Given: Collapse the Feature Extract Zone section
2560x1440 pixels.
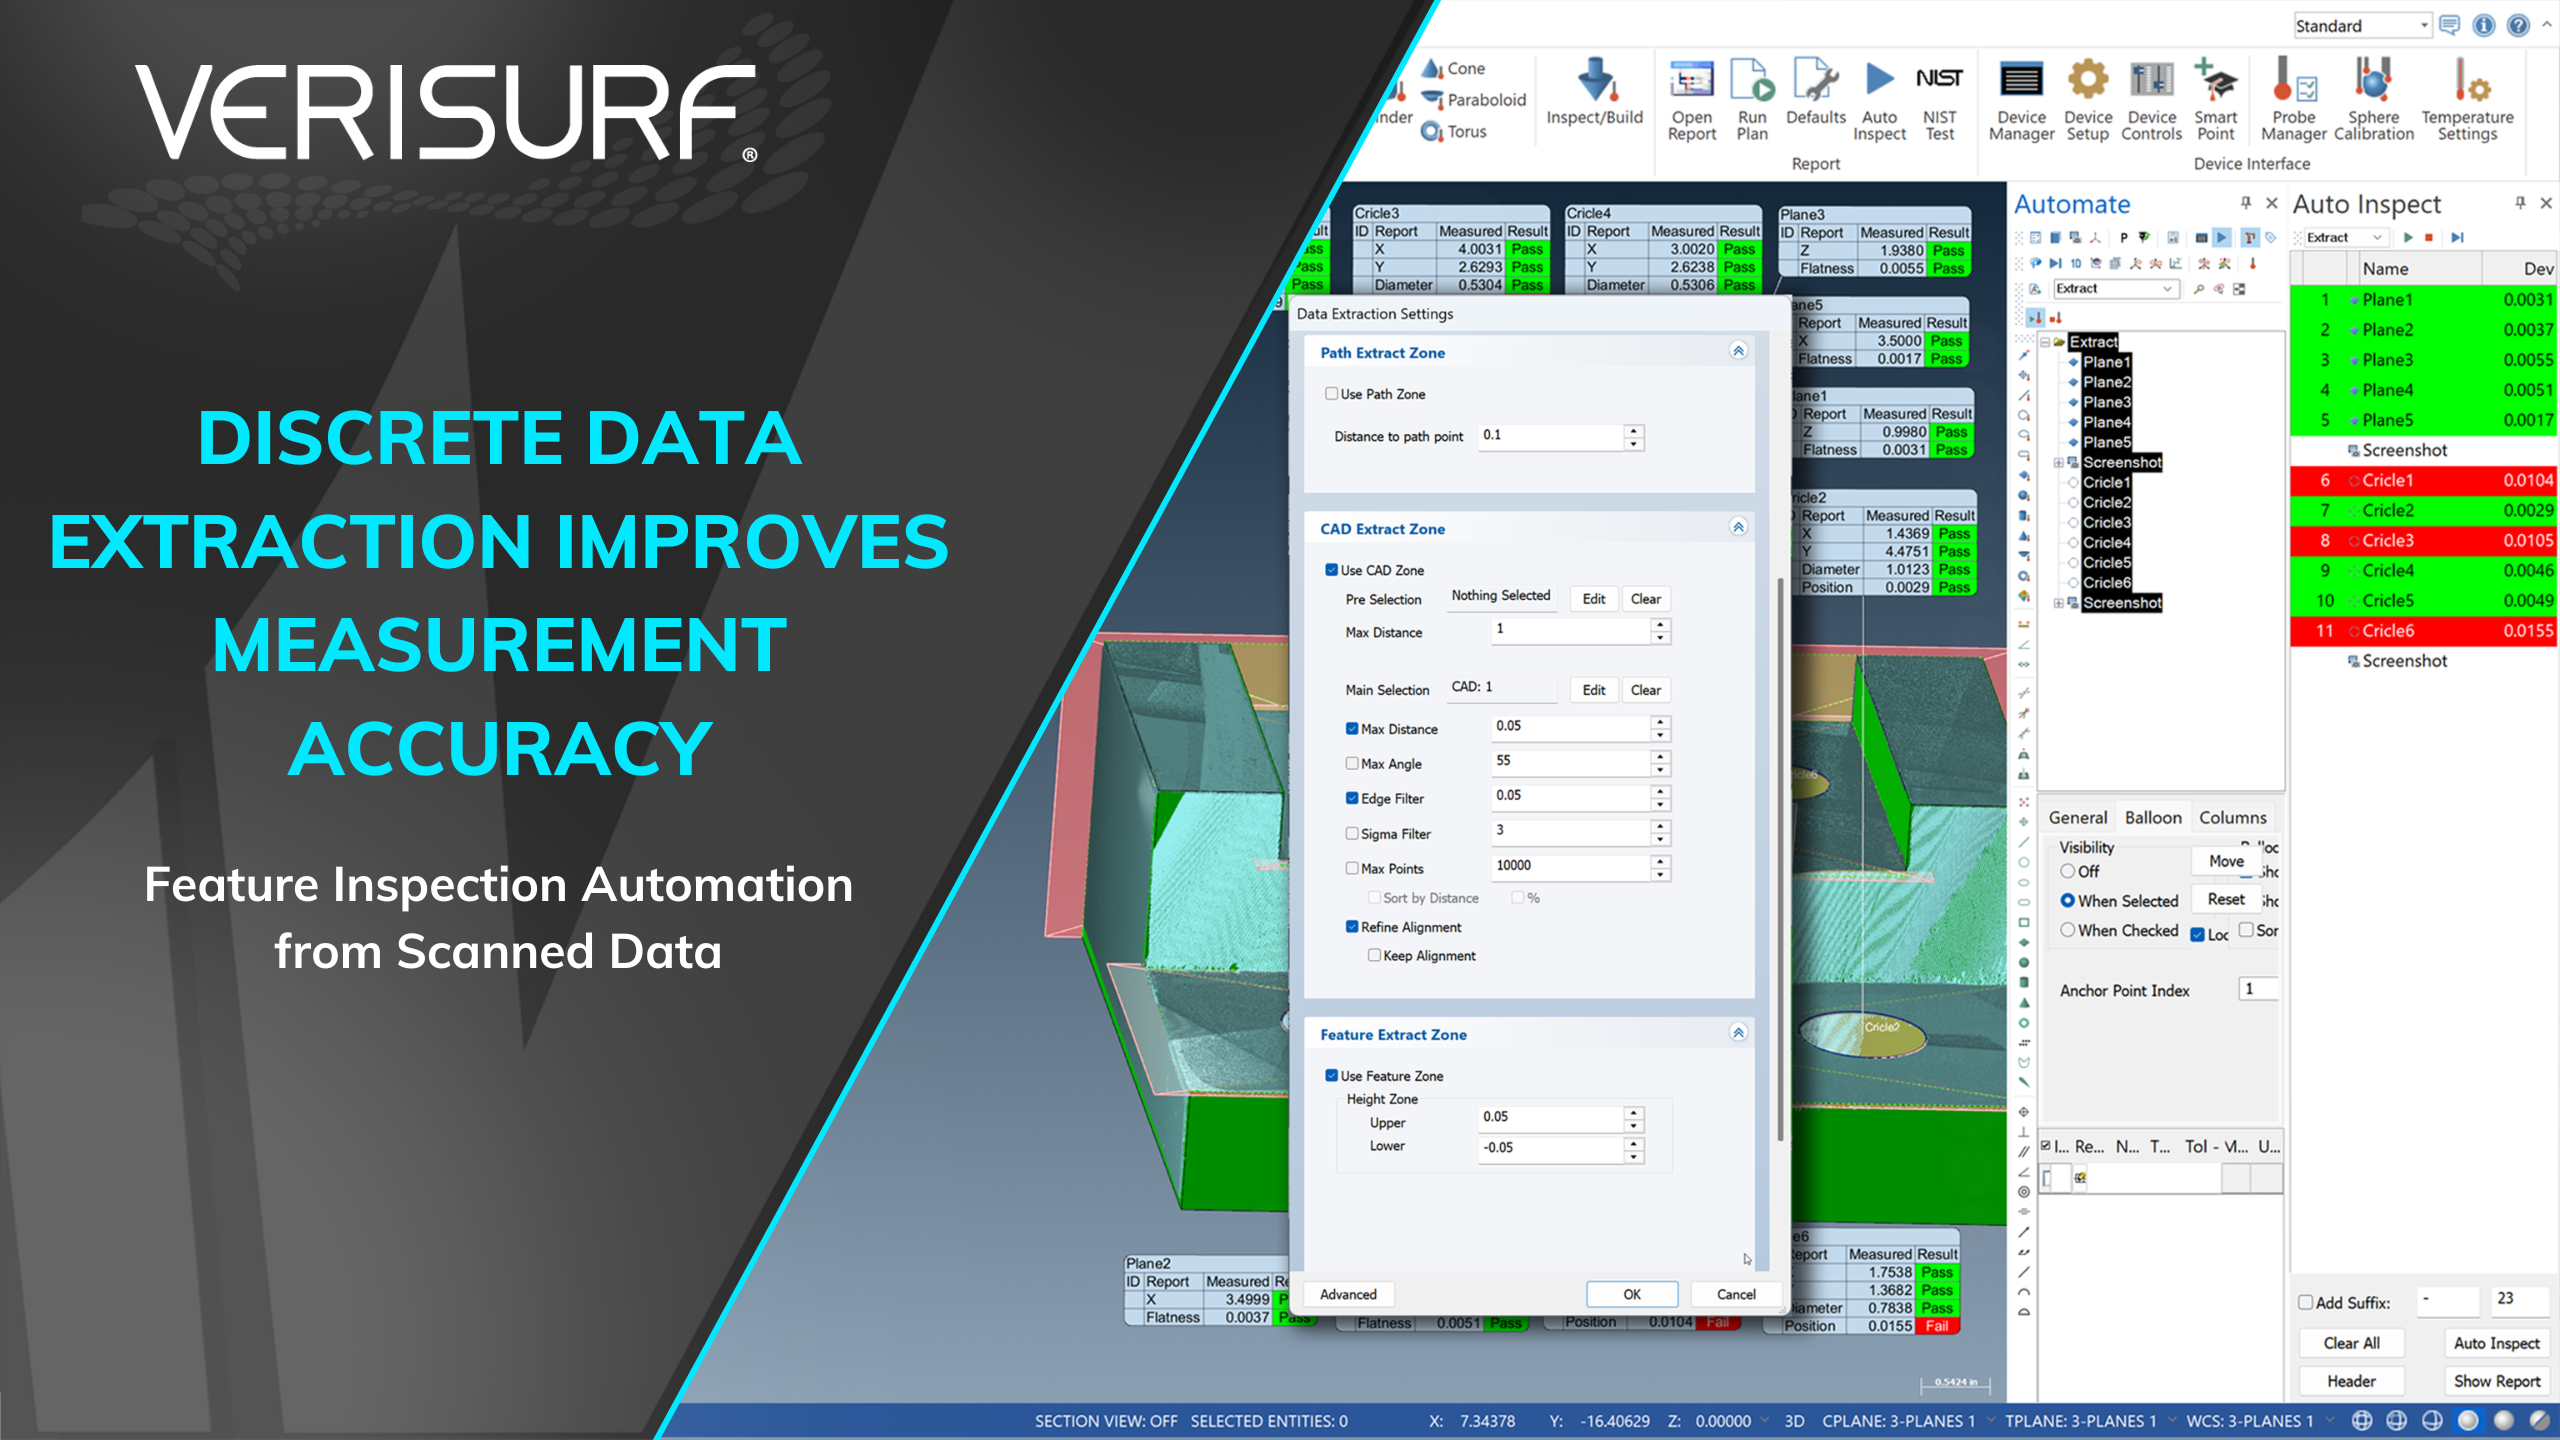Looking at the screenshot, I should 1738,1033.
